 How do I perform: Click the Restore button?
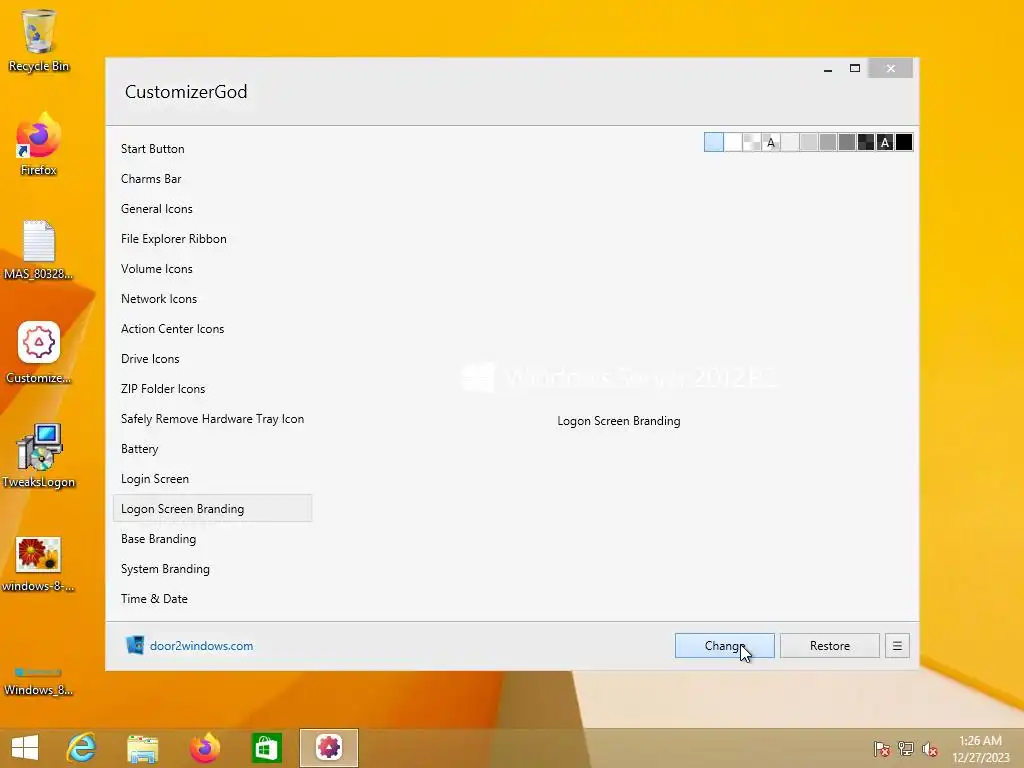(829, 646)
